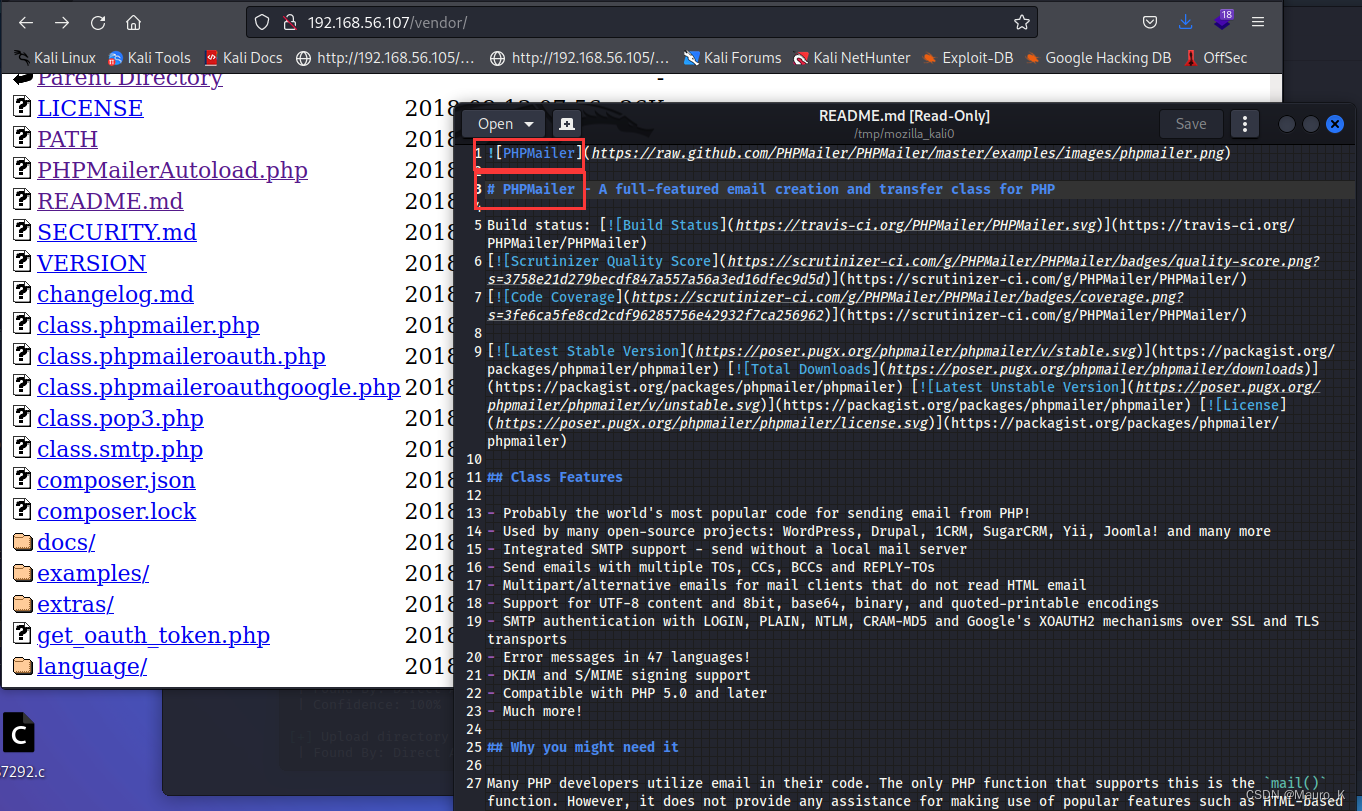
Task: Click the extension icon with 18 badge
Action: coord(1222,21)
